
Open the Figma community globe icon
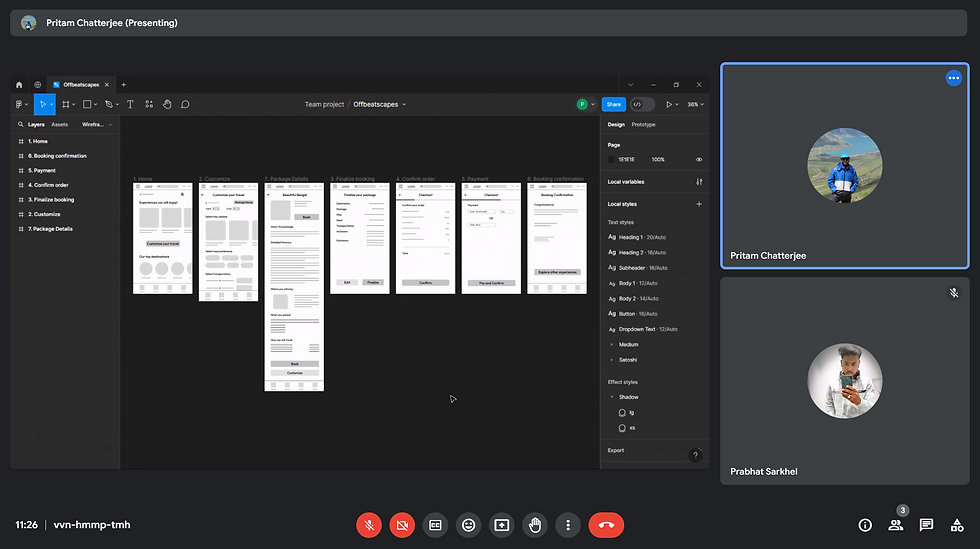(38, 84)
